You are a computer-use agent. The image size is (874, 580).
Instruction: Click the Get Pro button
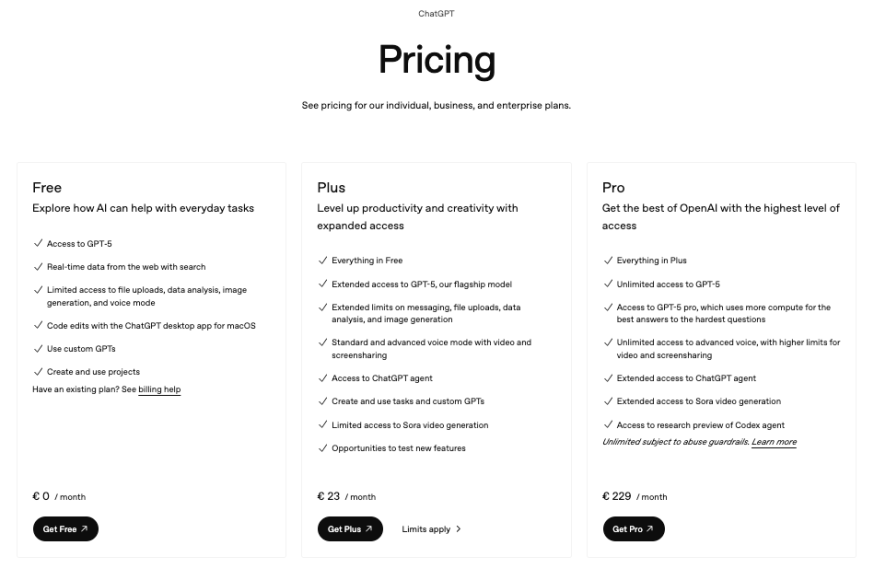point(634,529)
